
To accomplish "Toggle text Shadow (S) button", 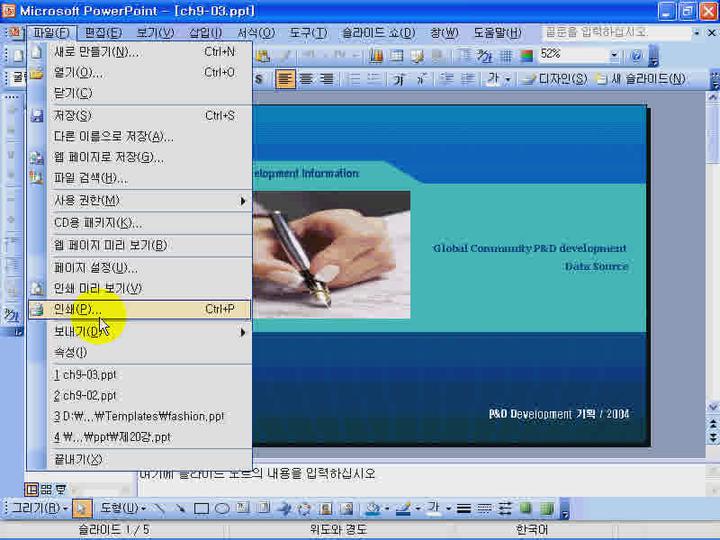I will tap(259, 79).
